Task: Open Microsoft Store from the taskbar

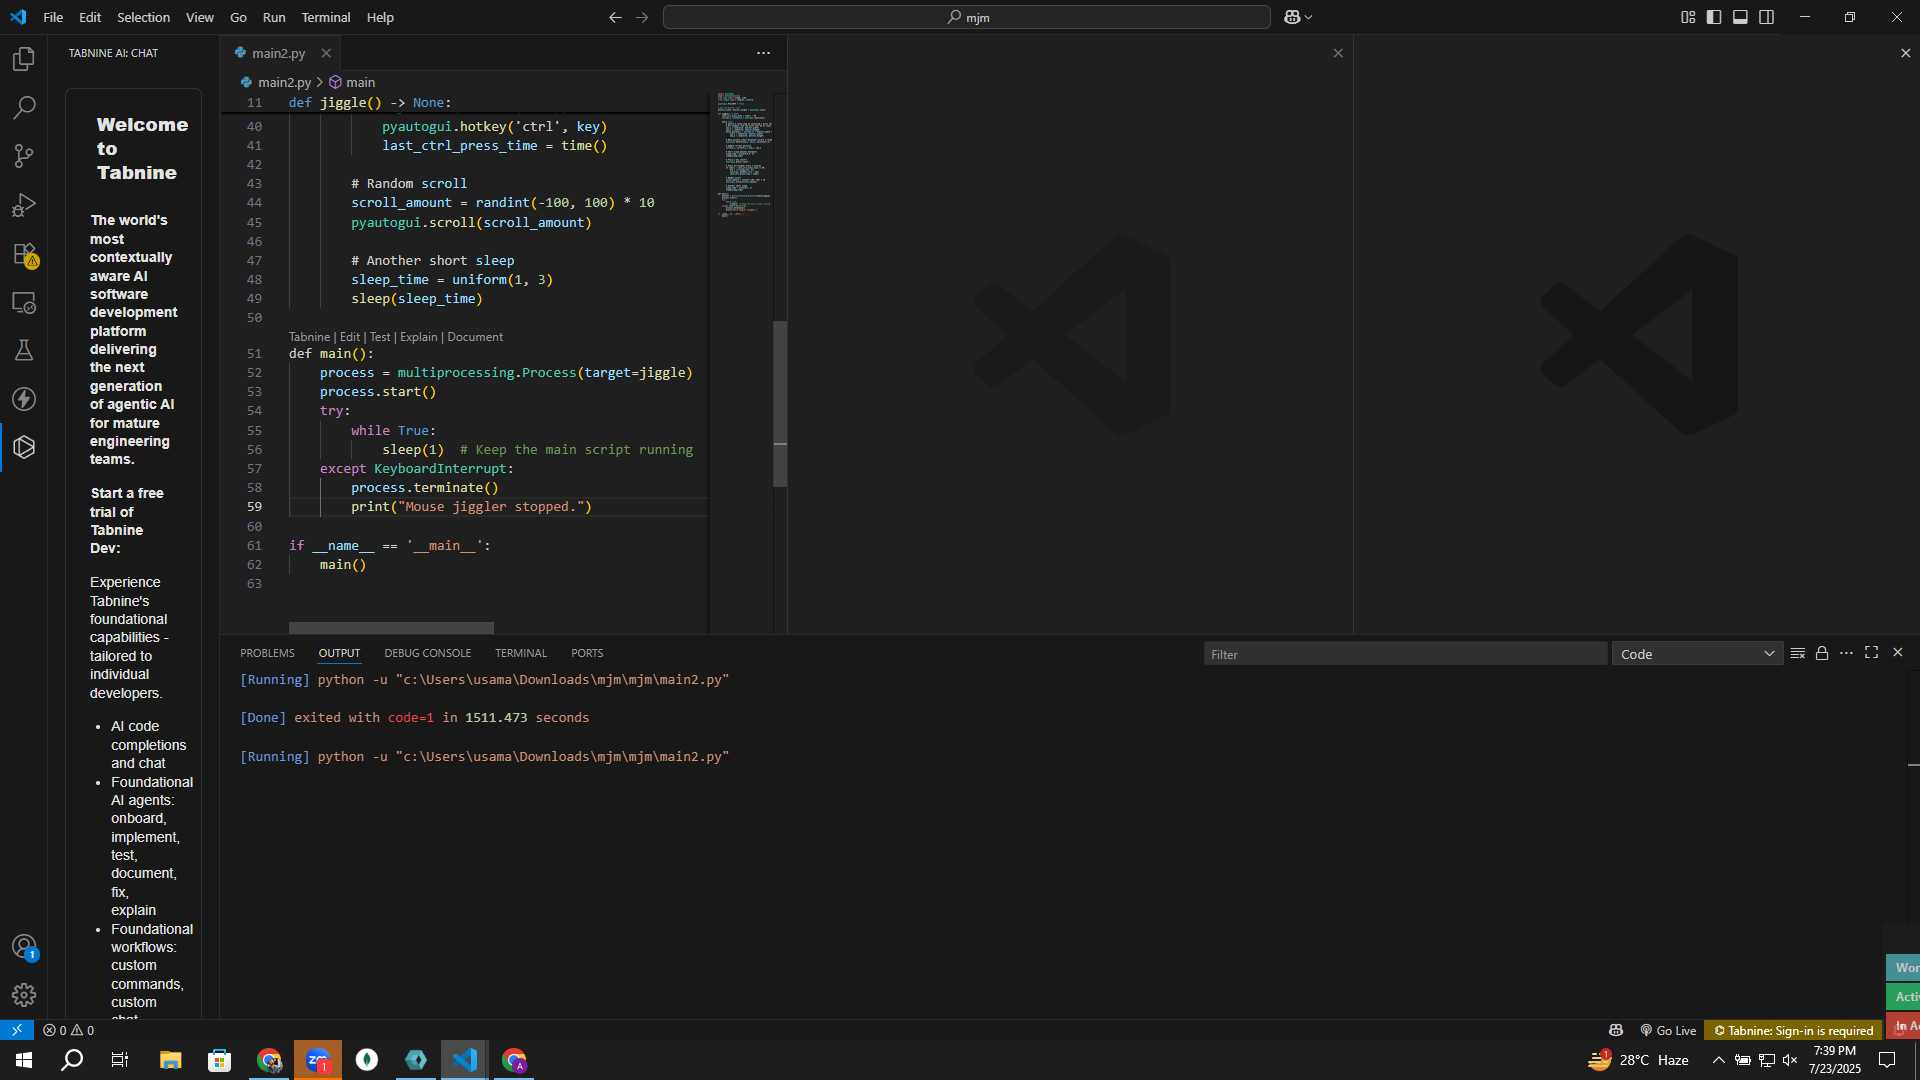Action: pyautogui.click(x=219, y=1060)
